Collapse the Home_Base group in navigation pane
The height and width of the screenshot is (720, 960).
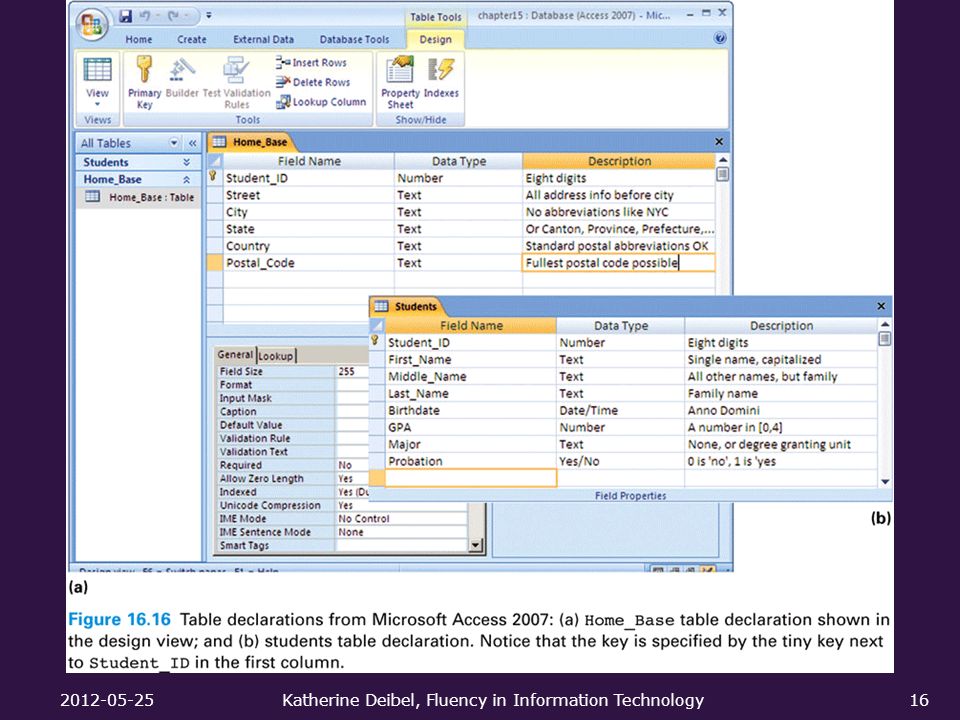[186, 179]
